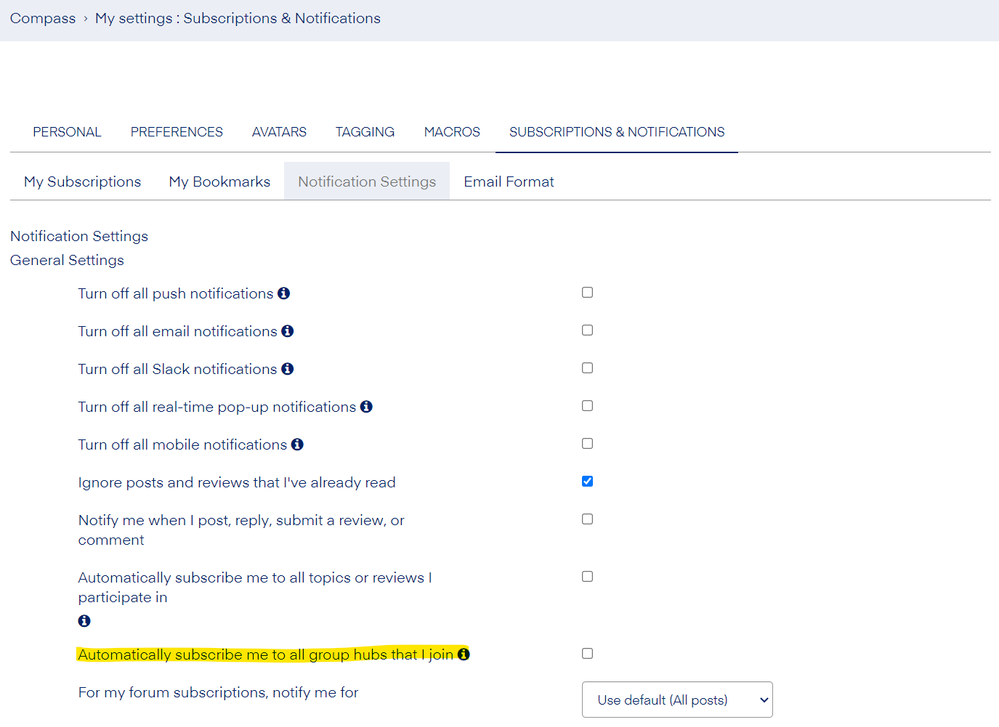999x727 pixels.
Task: Check auto-subscribe to all group hubs box
Action: pyautogui.click(x=587, y=654)
